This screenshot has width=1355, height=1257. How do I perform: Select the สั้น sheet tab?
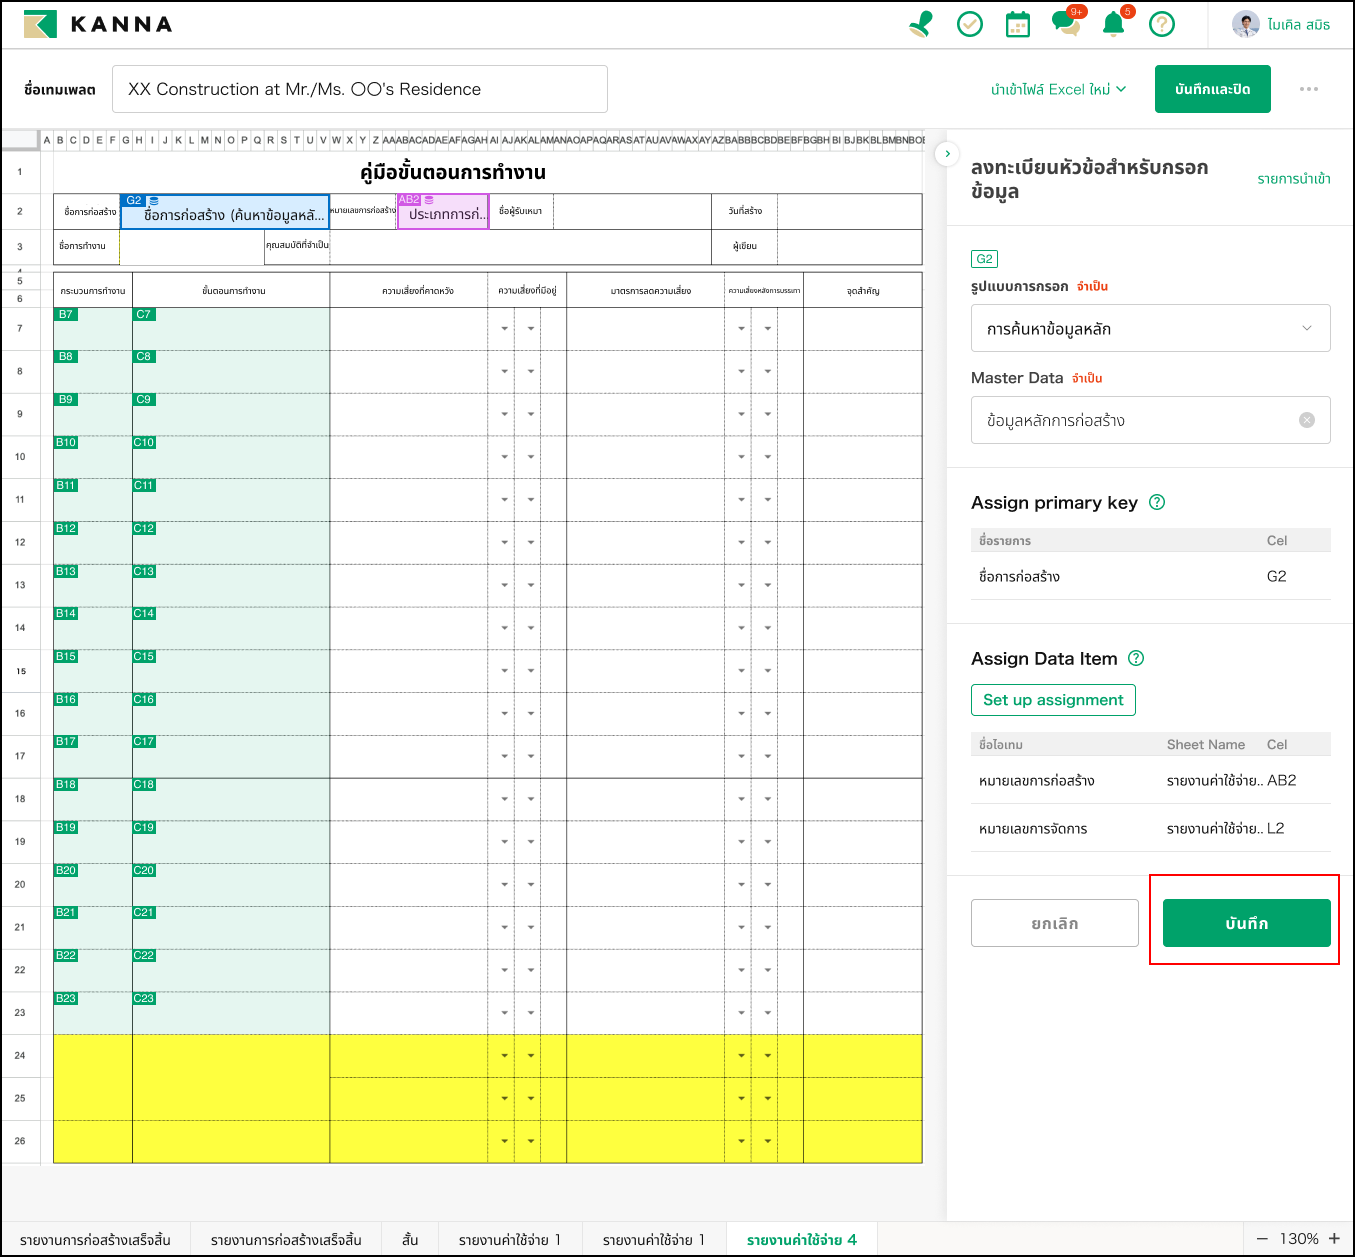[410, 1239]
